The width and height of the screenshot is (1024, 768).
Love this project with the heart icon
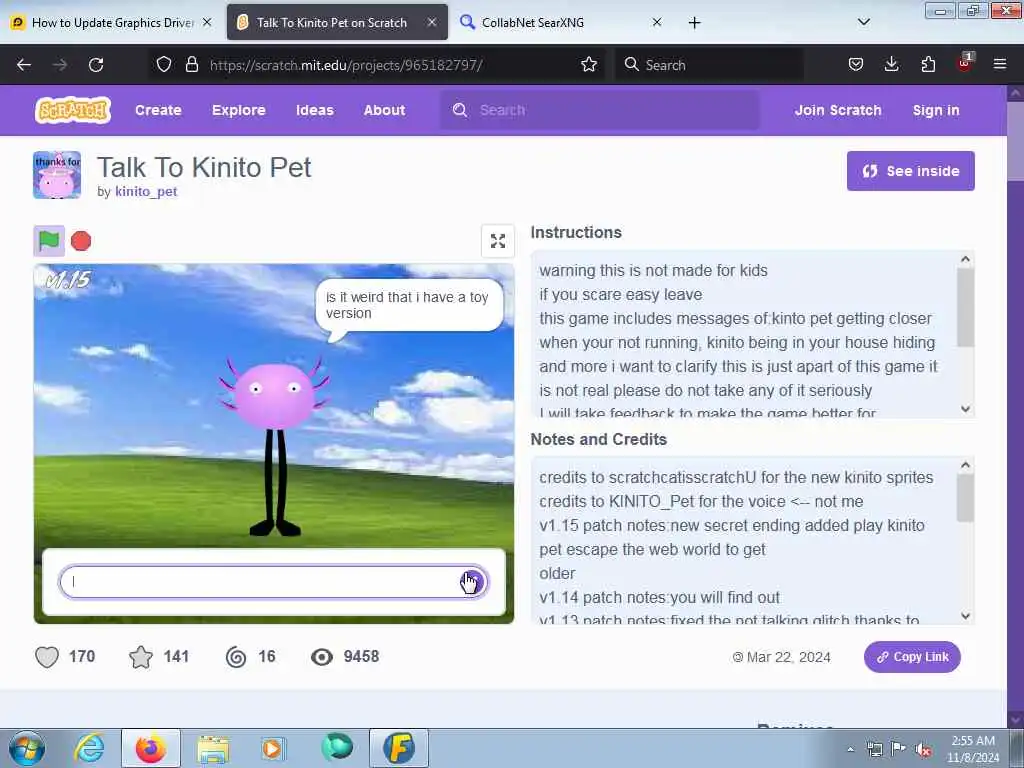47,656
